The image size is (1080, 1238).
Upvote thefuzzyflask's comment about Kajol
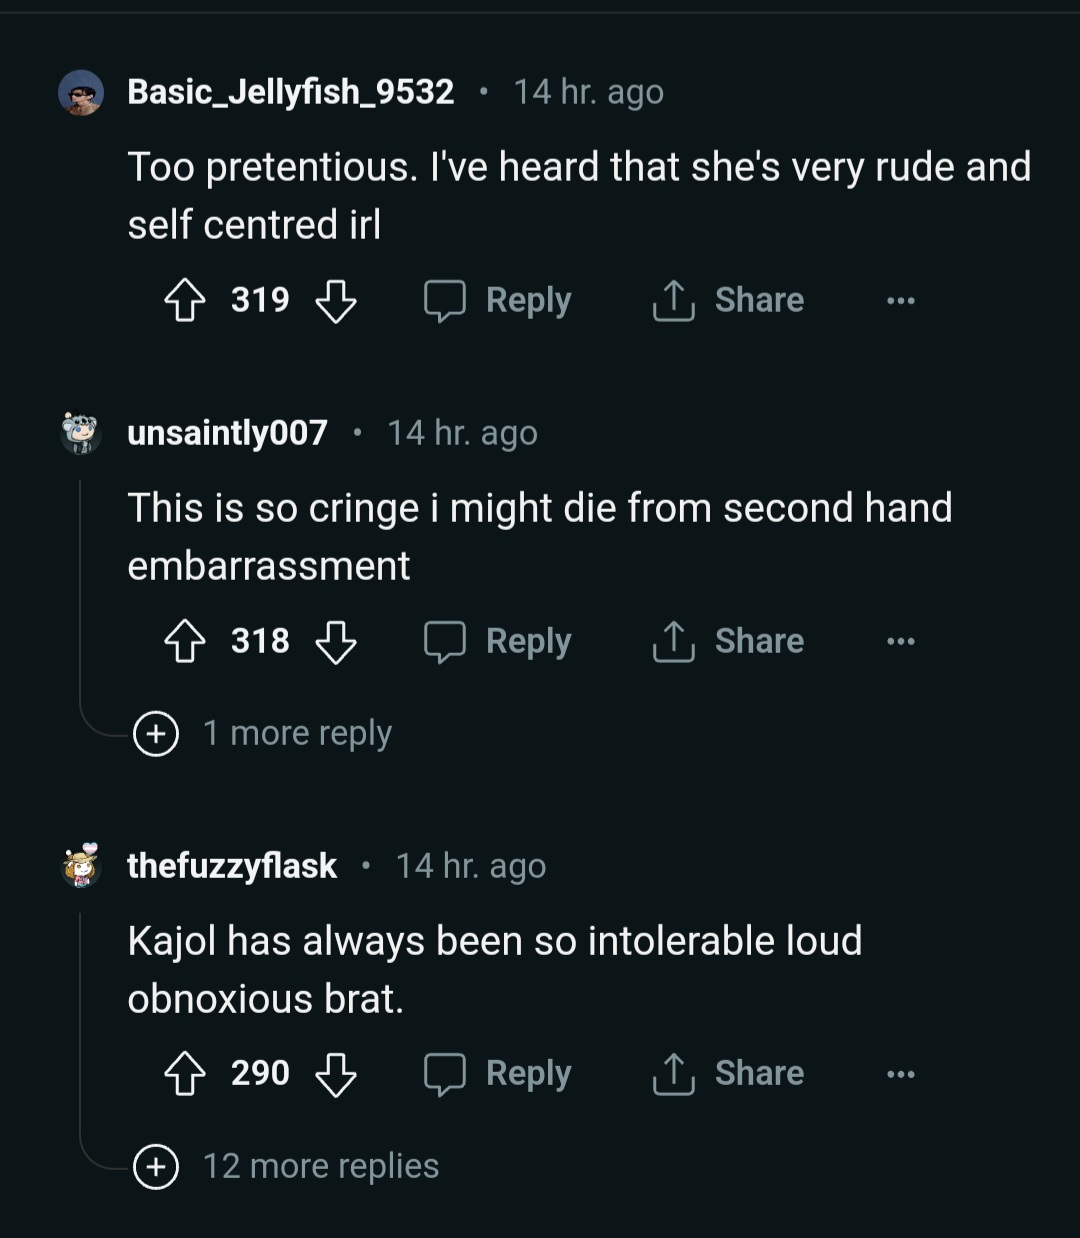click(x=184, y=1074)
